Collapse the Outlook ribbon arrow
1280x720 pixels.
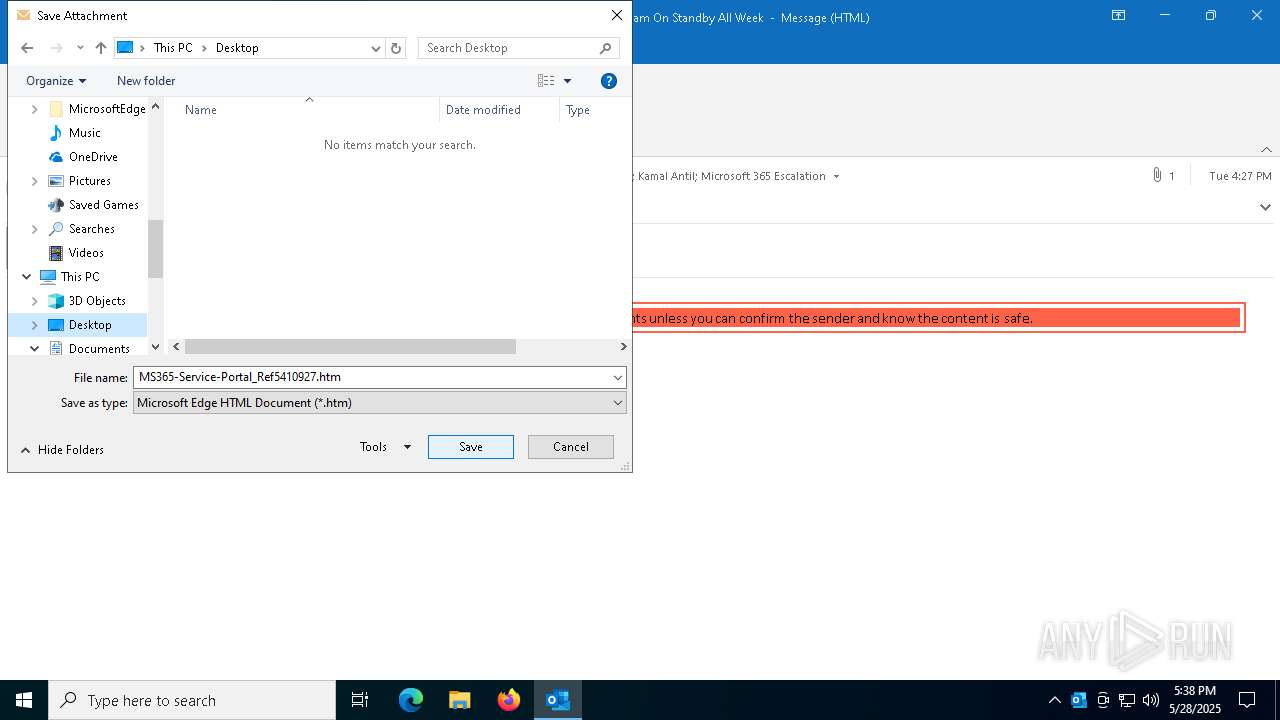tap(1266, 149)
